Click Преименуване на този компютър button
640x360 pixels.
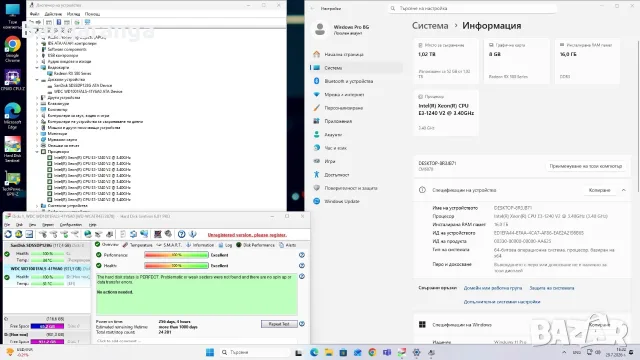(x=585, y=166)
